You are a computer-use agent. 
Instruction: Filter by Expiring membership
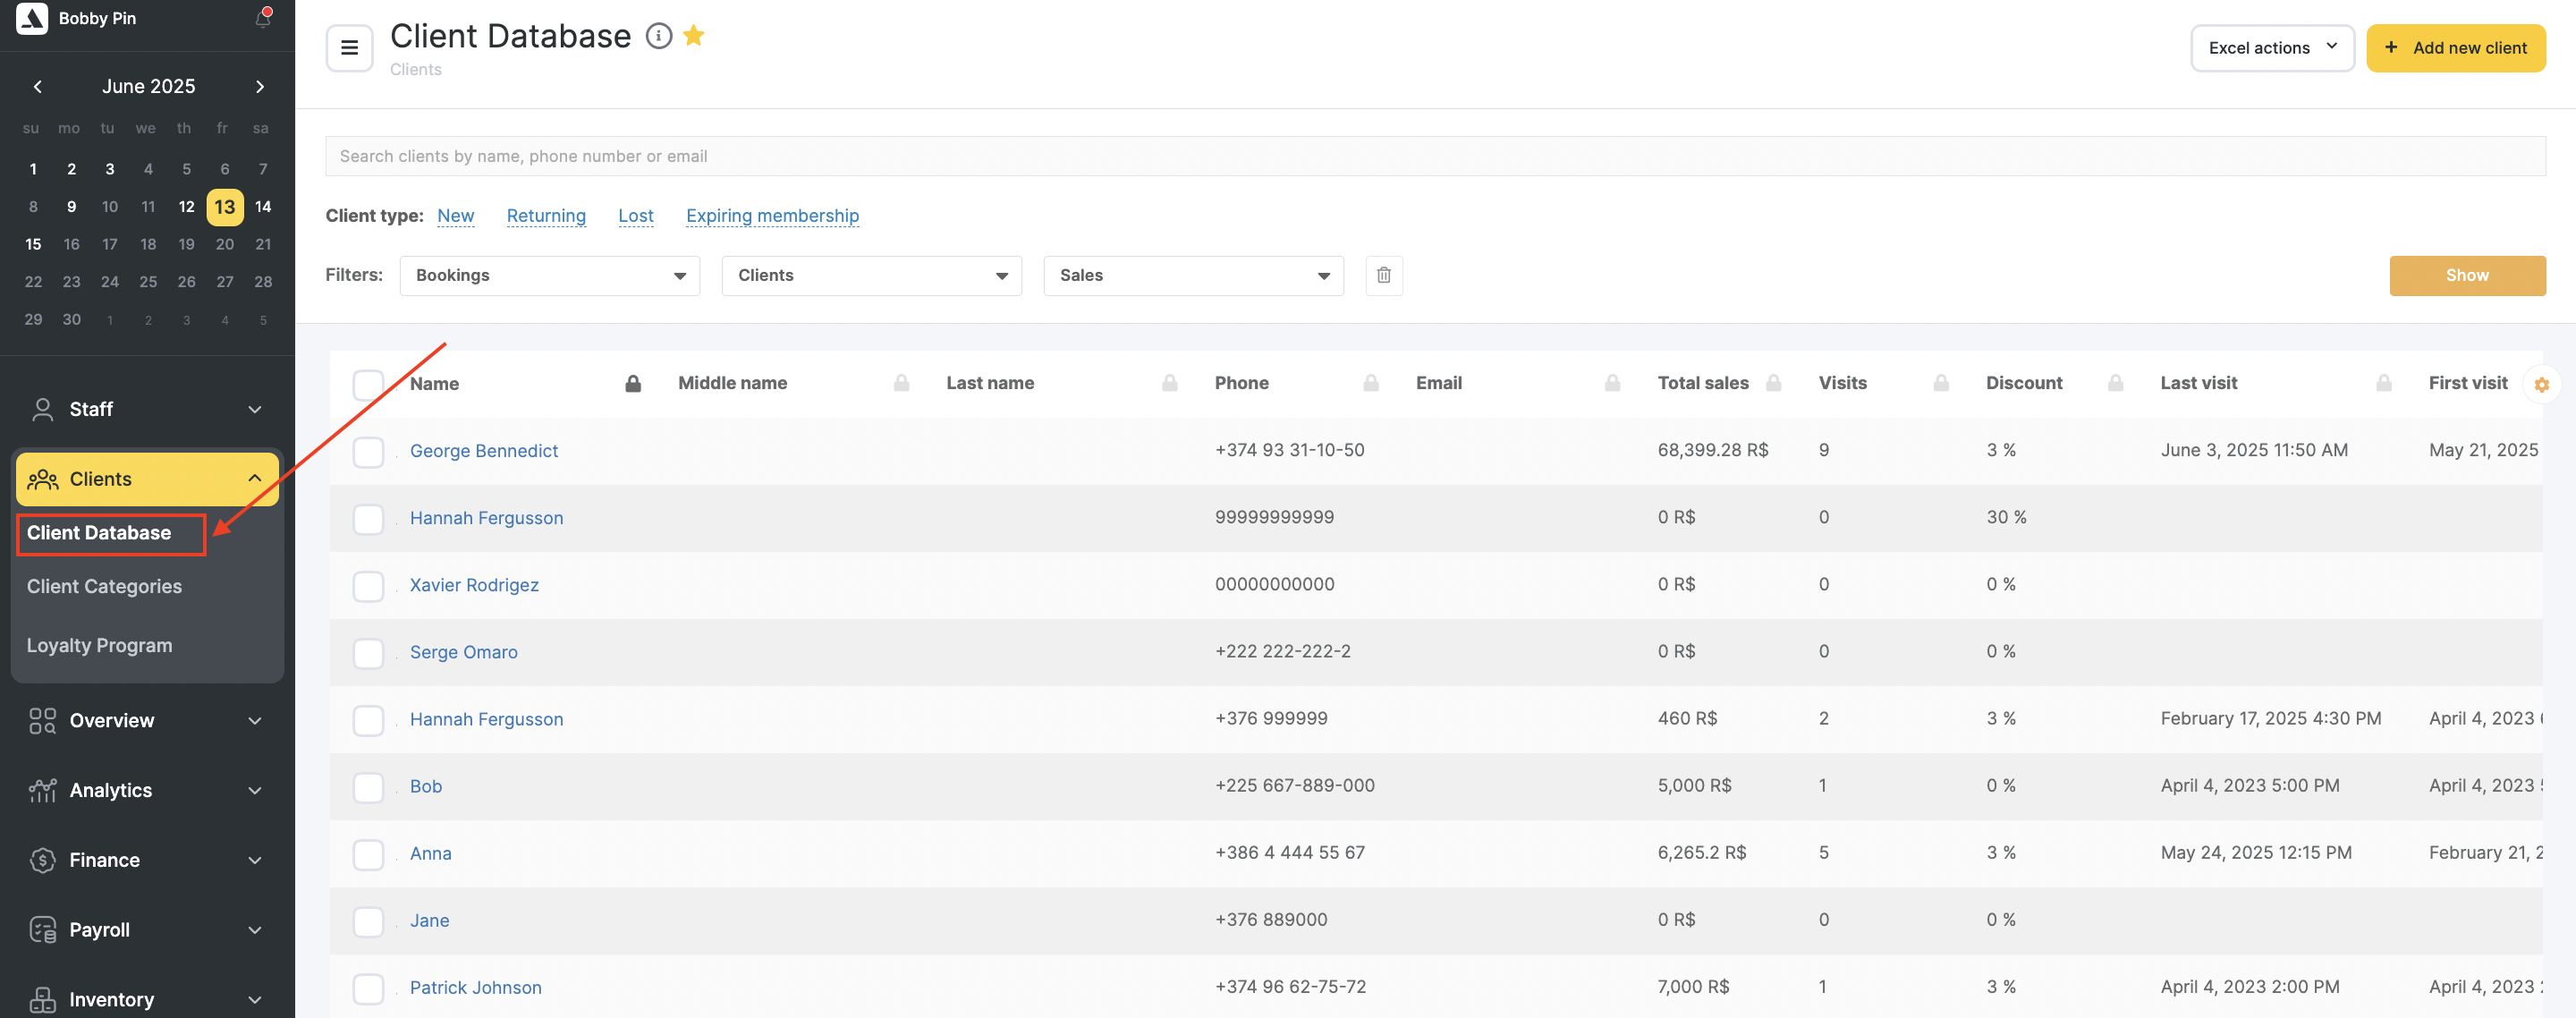(x=772, y=216)
